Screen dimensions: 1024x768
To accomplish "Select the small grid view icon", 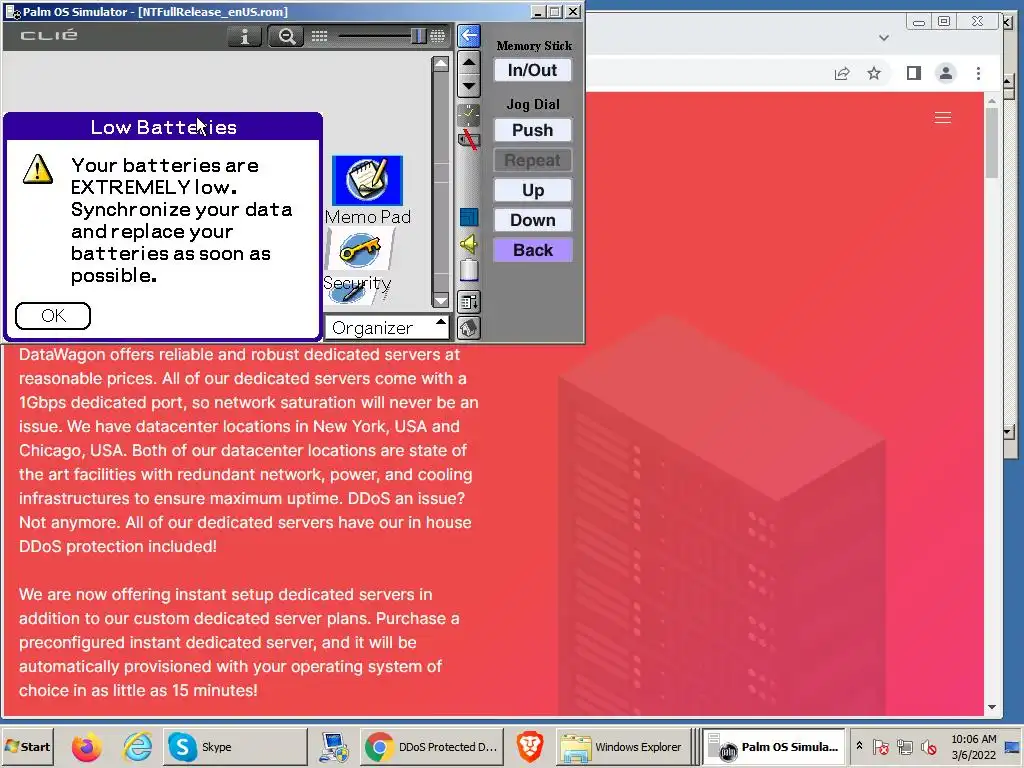I will pyautogui.click(x=319, y=36).
